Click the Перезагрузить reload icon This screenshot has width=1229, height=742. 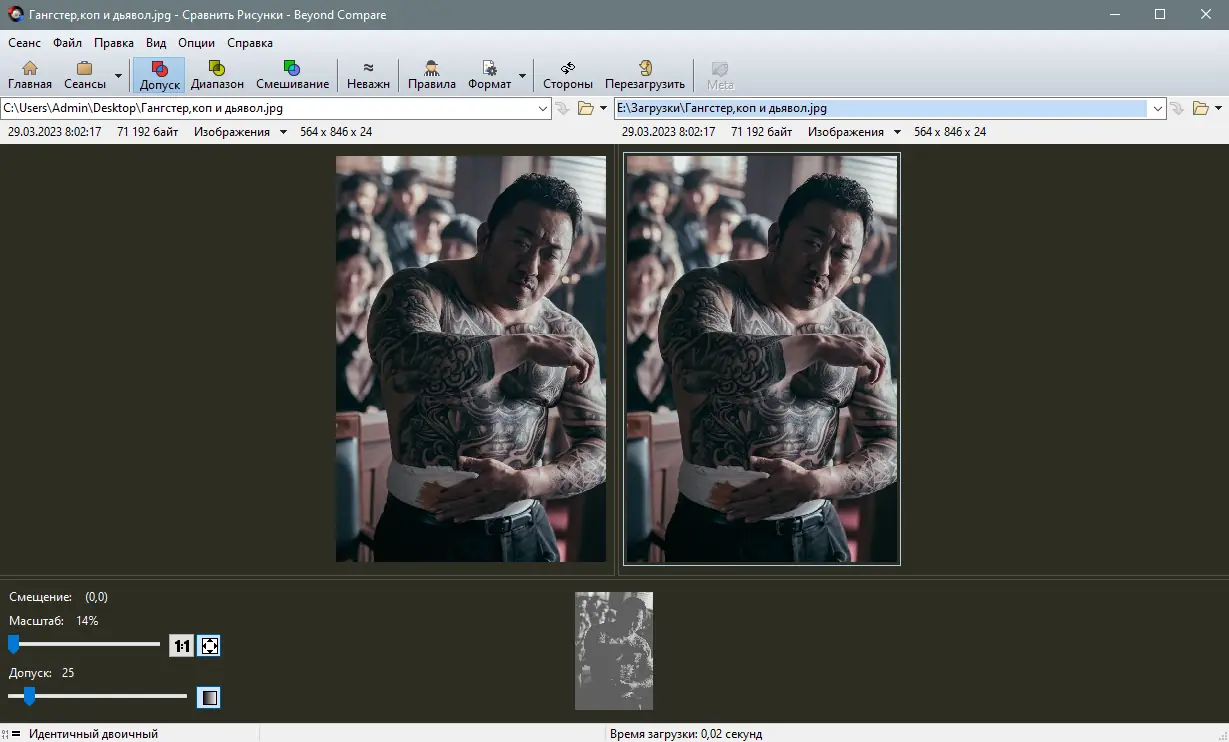coord(645,75)
